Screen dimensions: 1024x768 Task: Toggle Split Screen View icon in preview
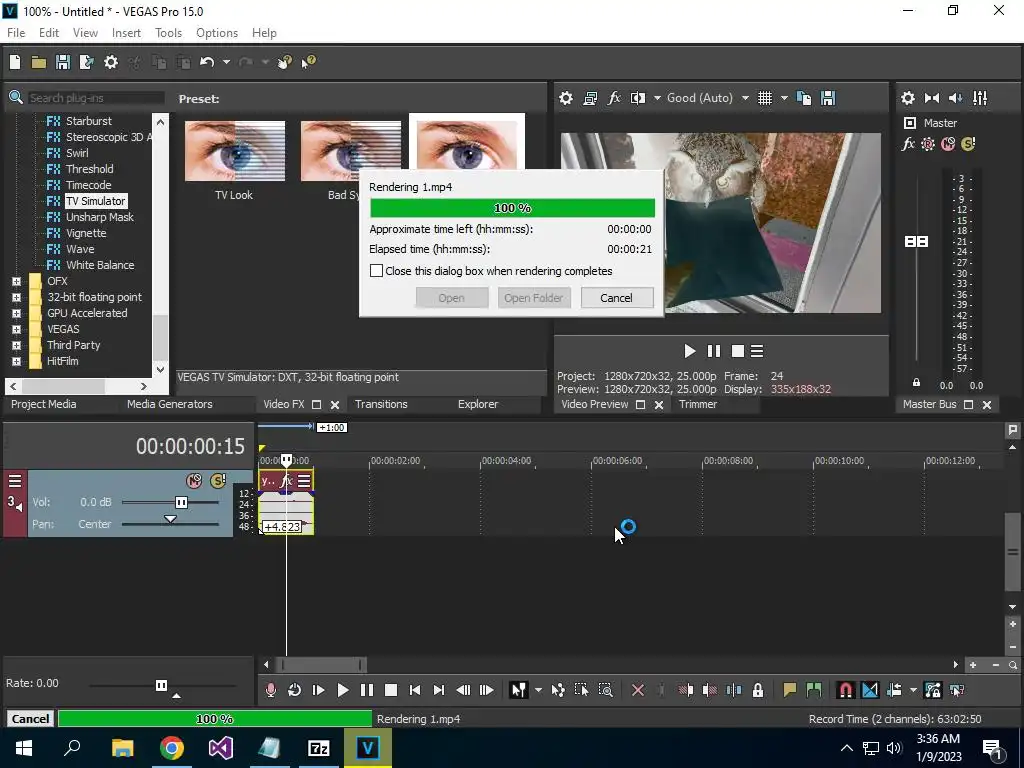638,98
